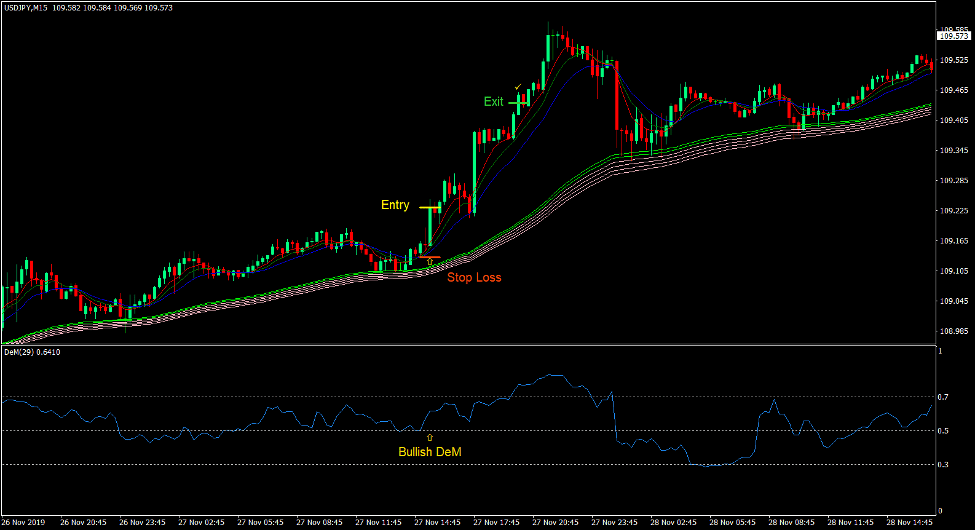Screen dimensions: 977x531
Task: Click the 26 Nov 2019 date label
Action: point(23,522)
